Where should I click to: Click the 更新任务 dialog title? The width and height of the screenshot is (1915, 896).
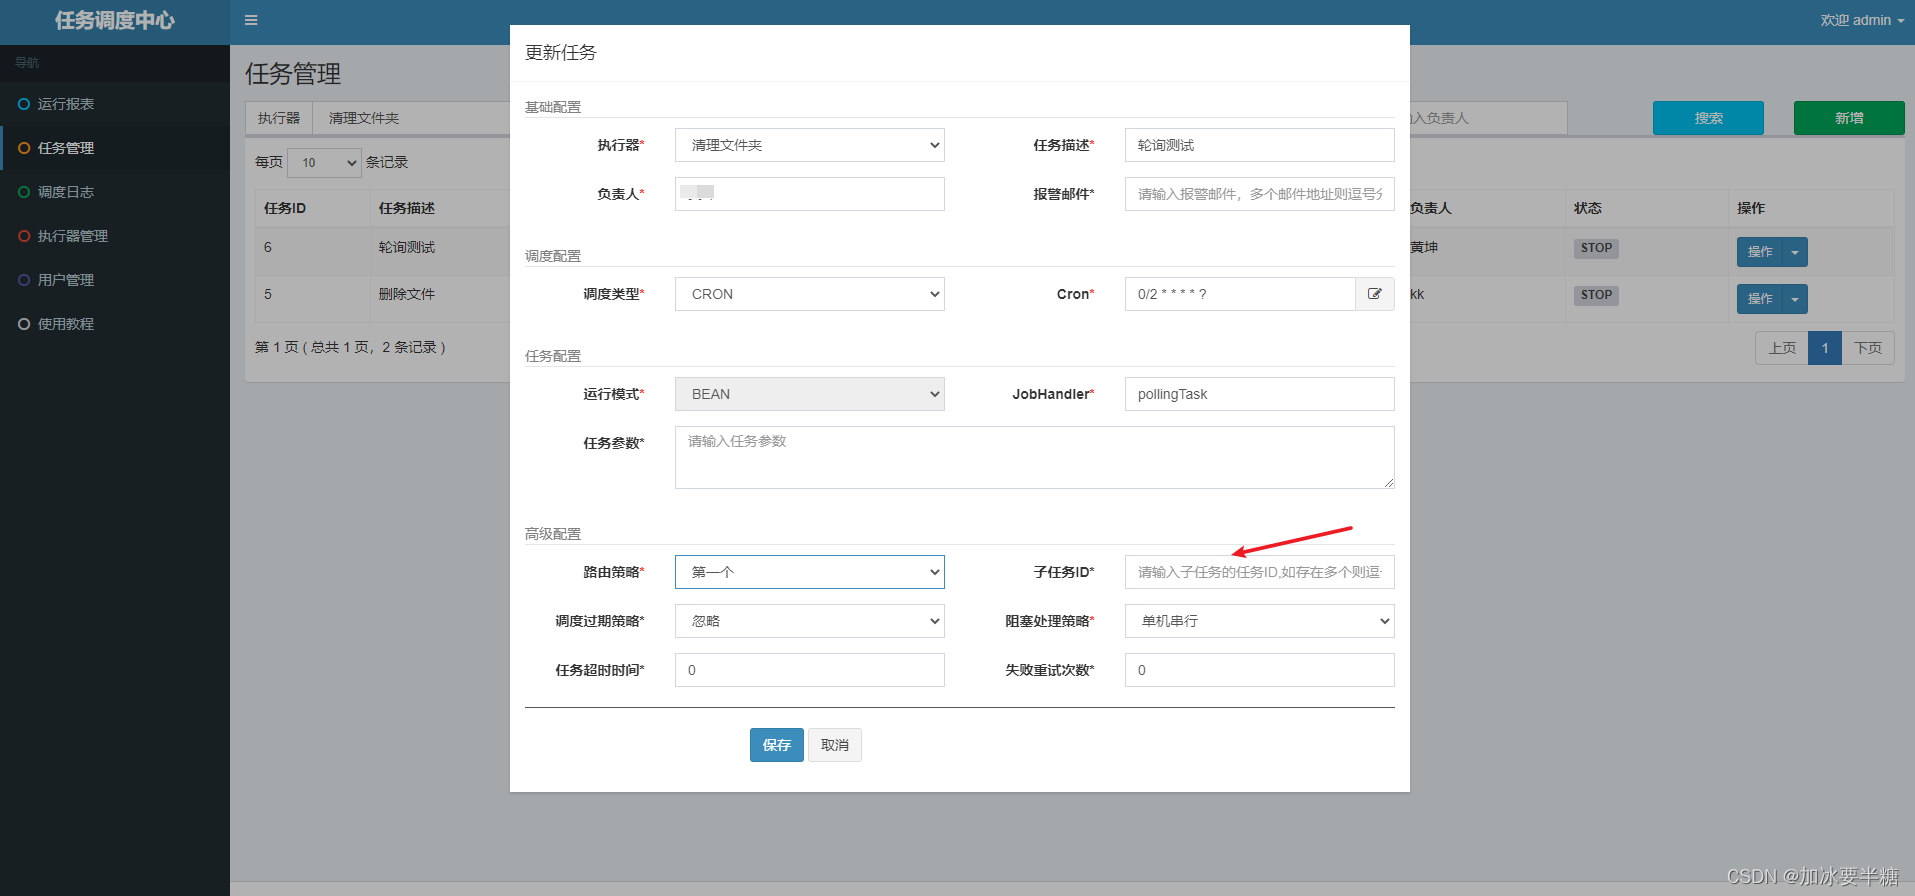coord(561,53)
